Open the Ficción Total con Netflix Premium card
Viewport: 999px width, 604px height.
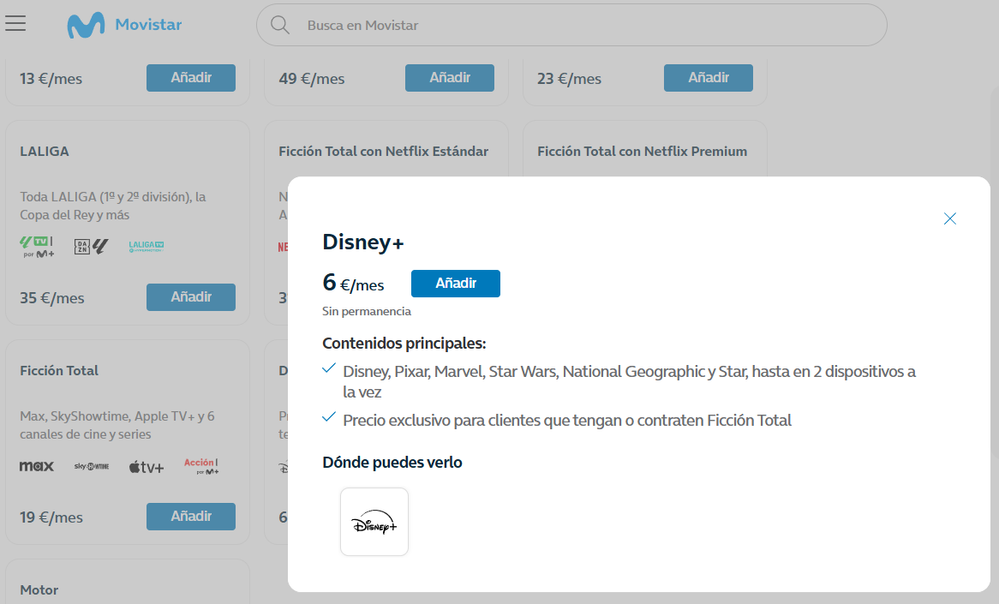click(x=642, y=152)
